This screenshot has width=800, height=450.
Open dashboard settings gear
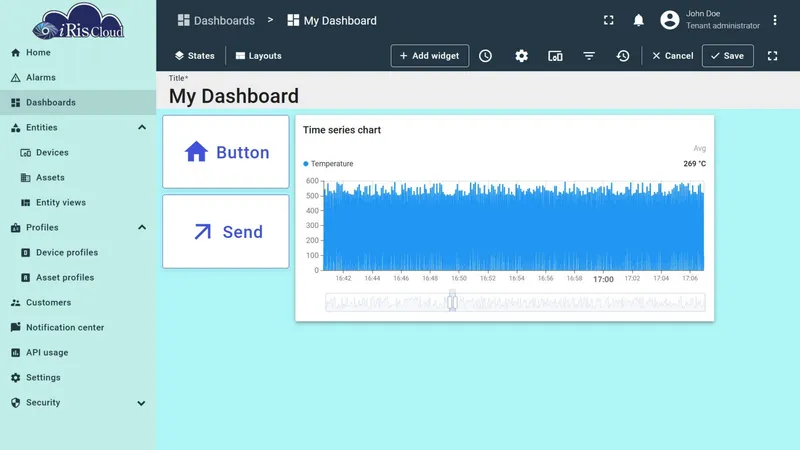[x=521, y=56]
